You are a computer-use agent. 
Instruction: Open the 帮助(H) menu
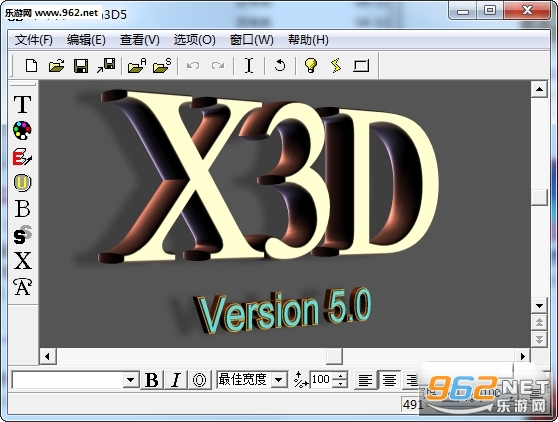coord(308,40)
